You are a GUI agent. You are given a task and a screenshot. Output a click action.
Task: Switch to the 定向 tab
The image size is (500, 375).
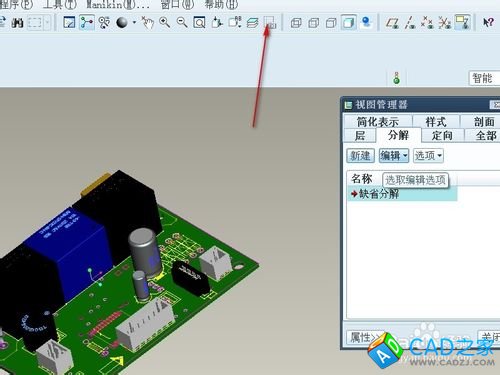tap(442, 135)
